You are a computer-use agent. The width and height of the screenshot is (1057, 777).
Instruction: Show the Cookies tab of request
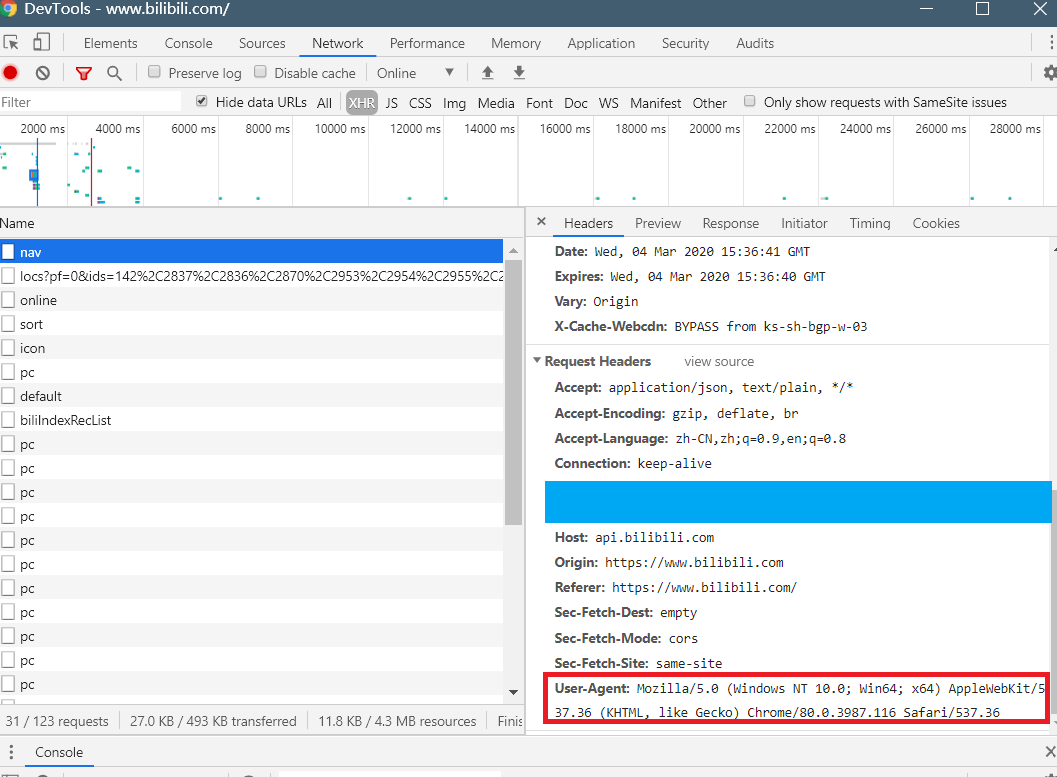pos(936,223)
